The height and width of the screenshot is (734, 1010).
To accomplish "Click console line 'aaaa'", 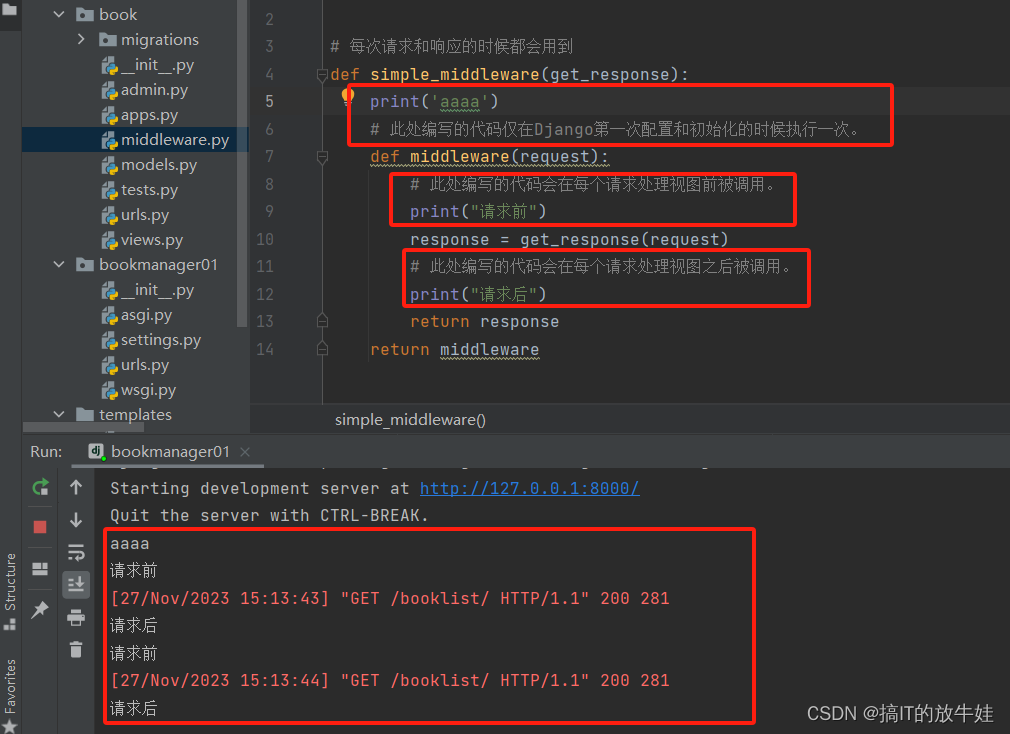I will coord(129,544).
